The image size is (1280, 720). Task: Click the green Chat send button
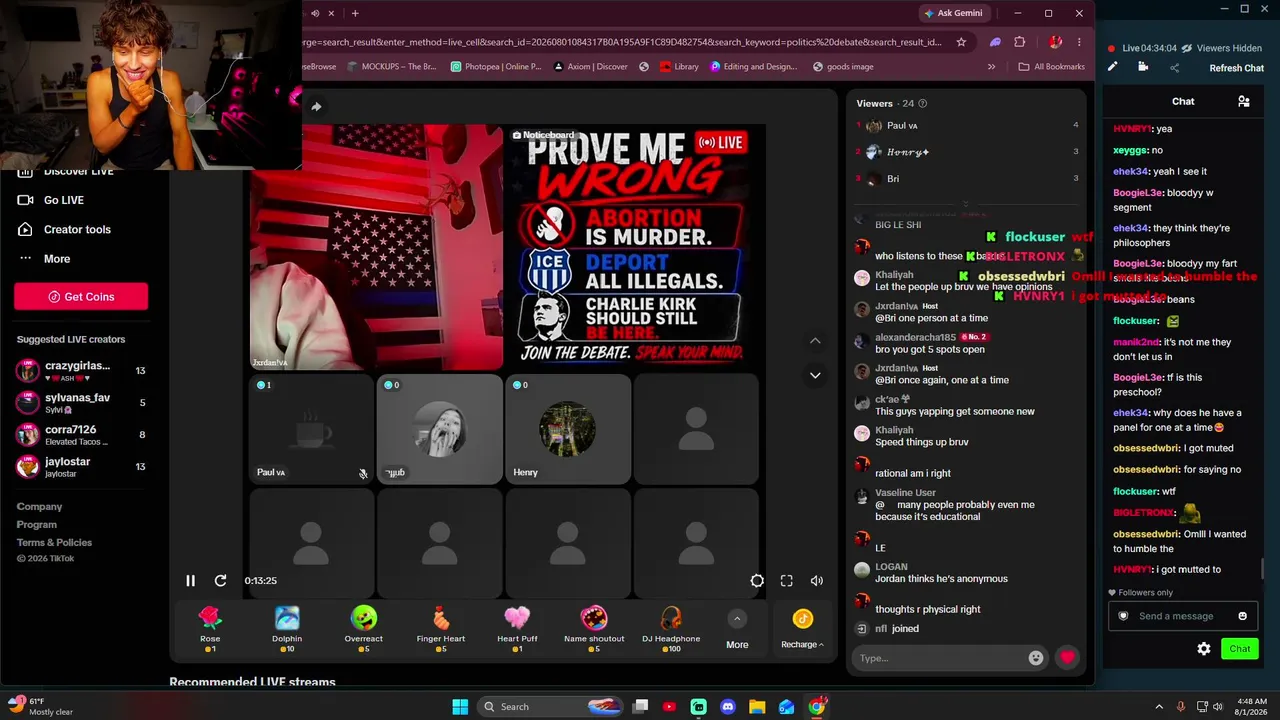(x=1240, y=649)
